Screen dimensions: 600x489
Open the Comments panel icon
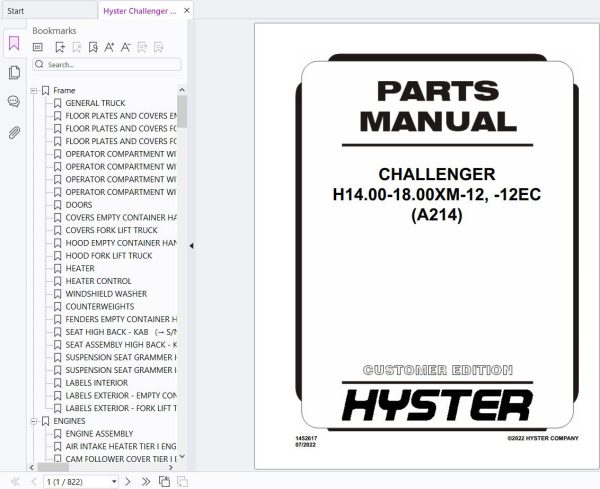pyautogui.click(x=14, y=101)
